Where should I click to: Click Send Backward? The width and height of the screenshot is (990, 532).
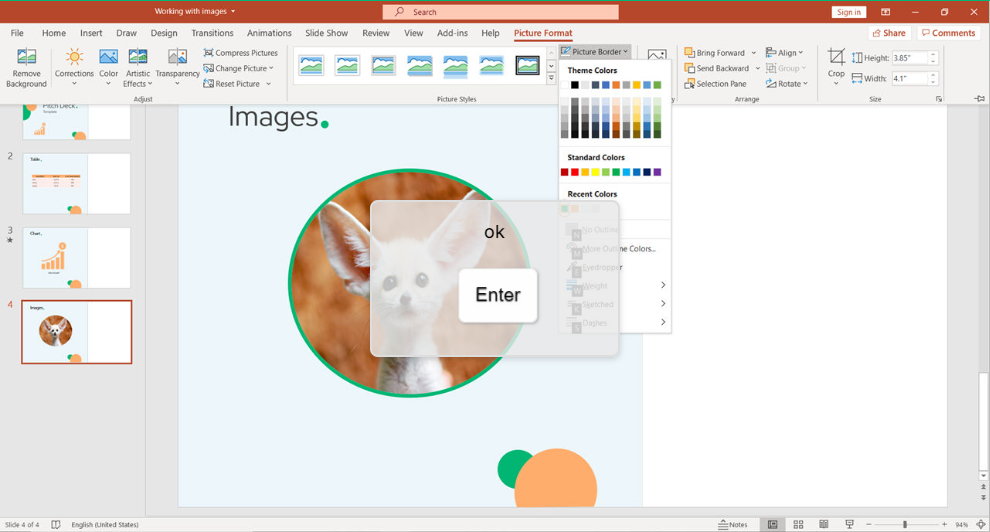[717, 68]
